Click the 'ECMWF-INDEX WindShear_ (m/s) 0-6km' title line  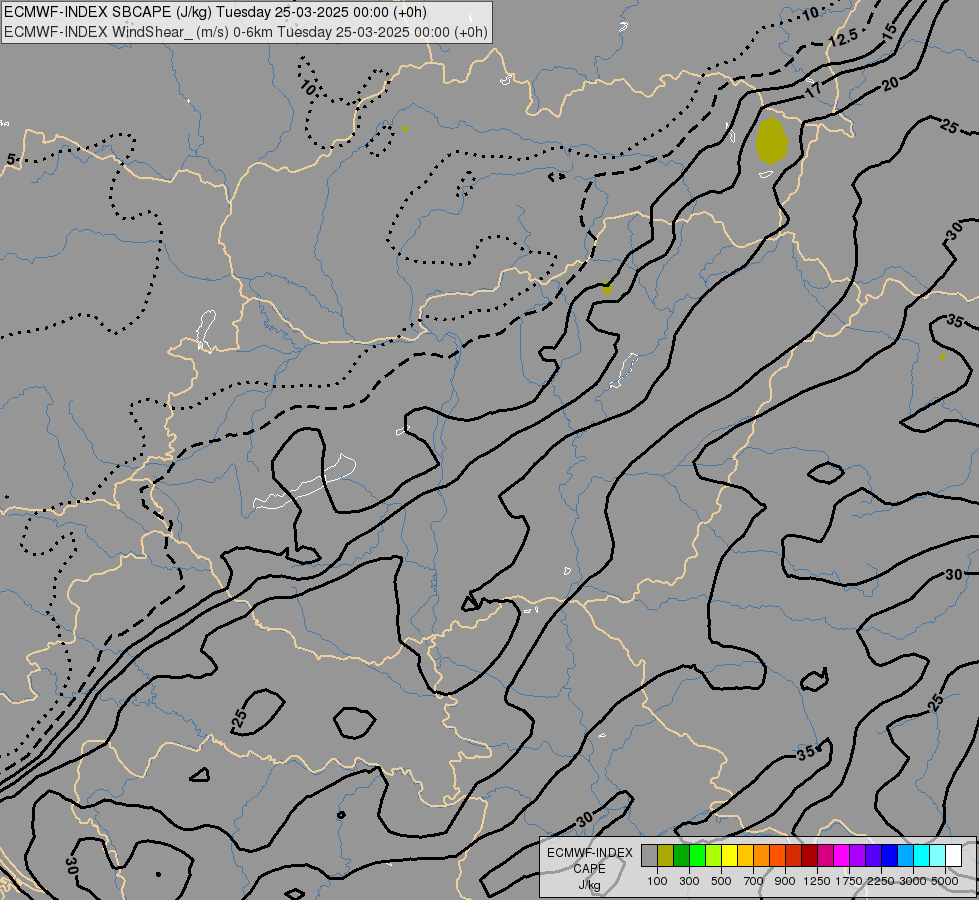(246, 32)
